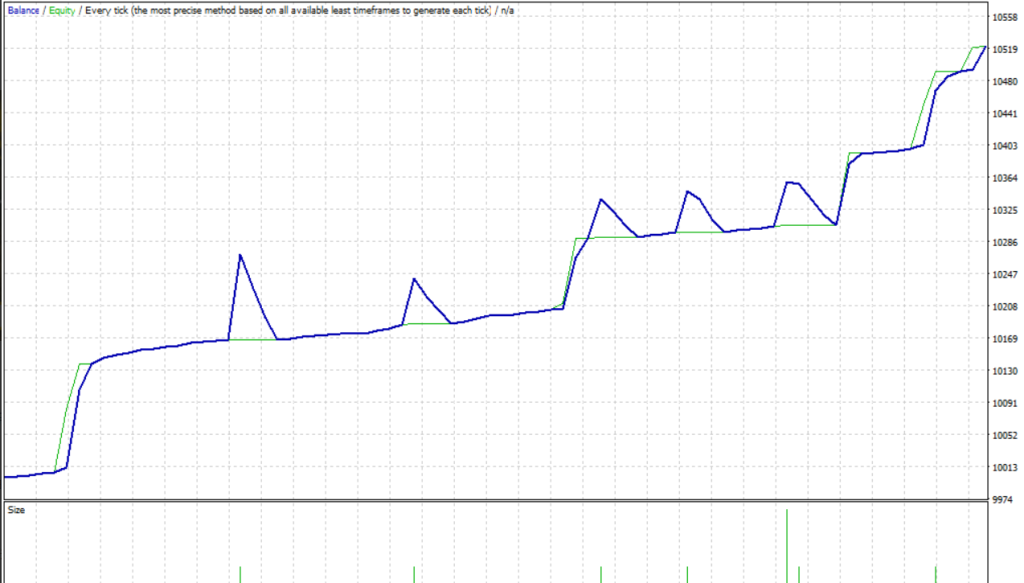Click the 10091 axis label
1024x583 pixels.
coord(1005,404)
